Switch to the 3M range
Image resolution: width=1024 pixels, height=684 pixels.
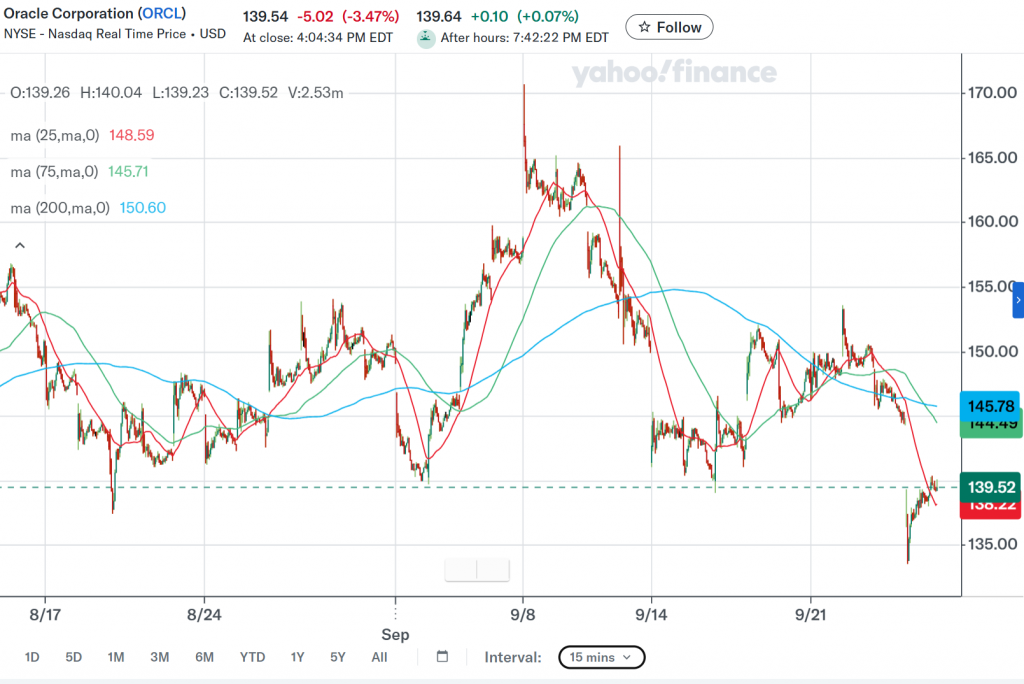[x=160, y=657]
